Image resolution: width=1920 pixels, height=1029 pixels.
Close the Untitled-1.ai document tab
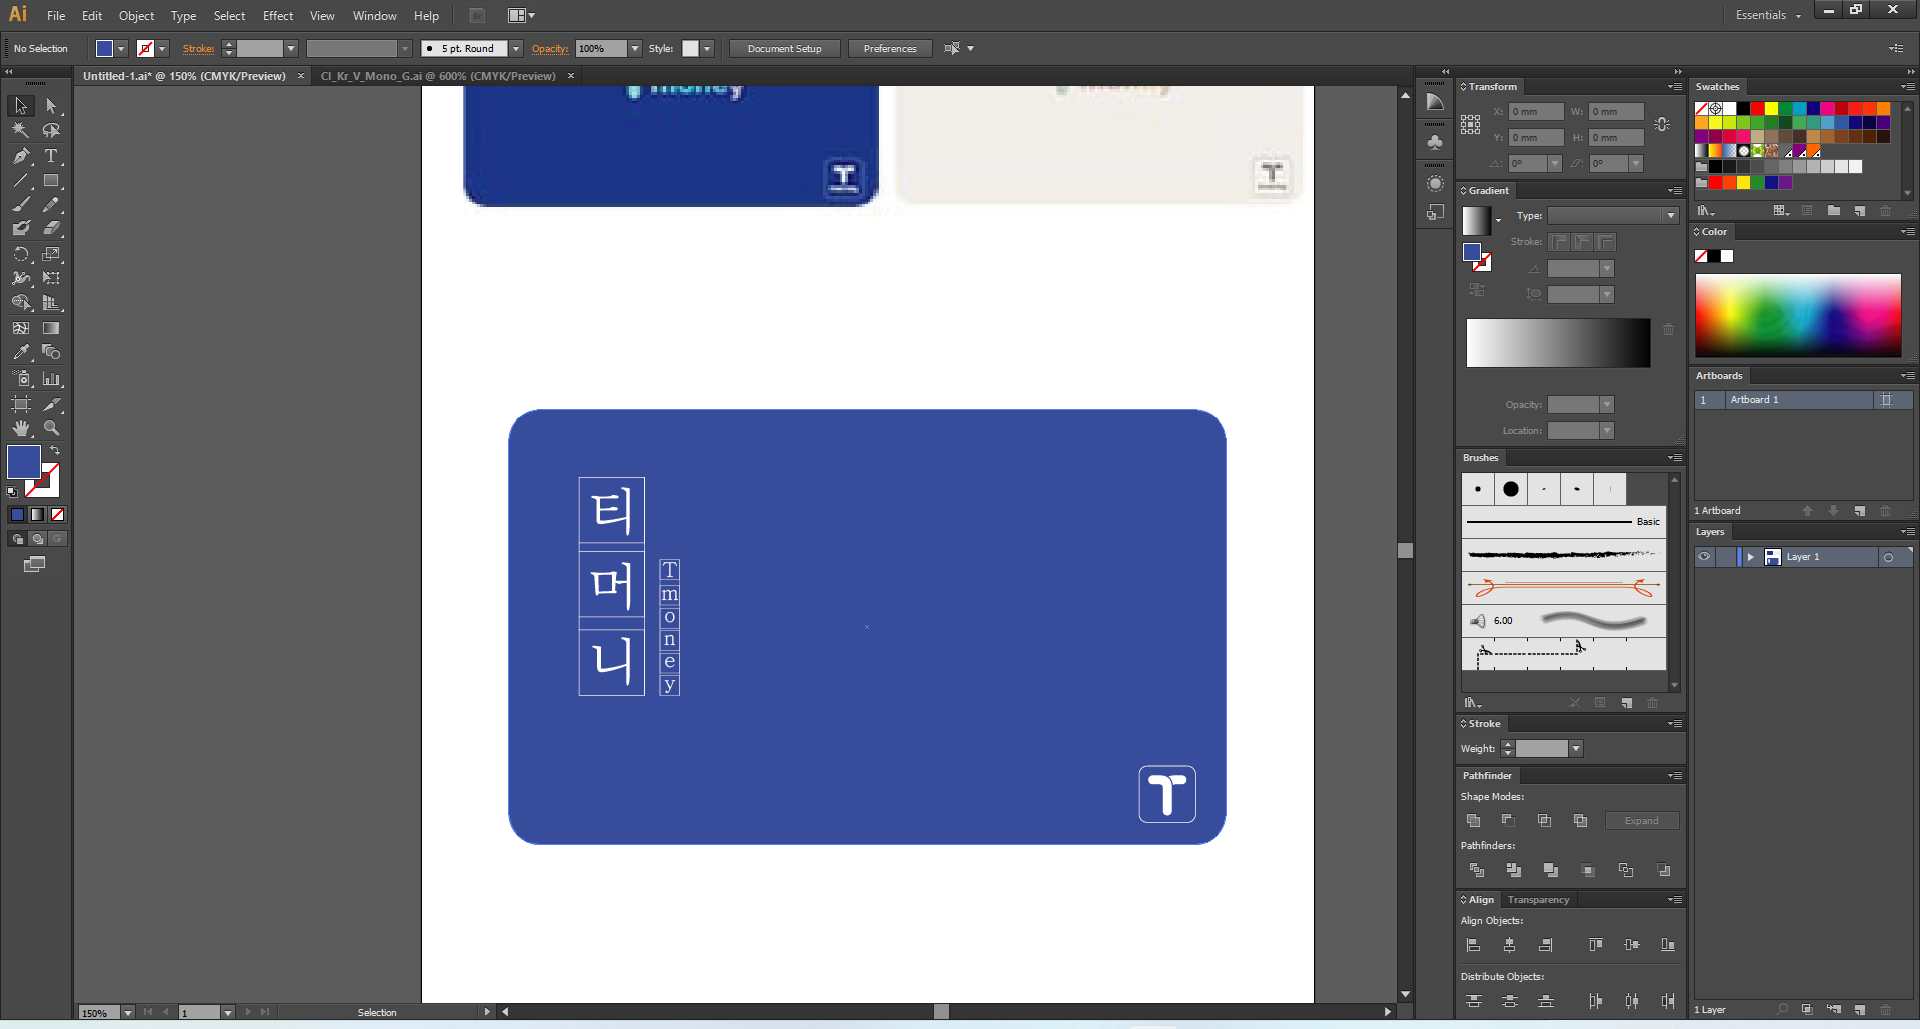tap(301, 76)
